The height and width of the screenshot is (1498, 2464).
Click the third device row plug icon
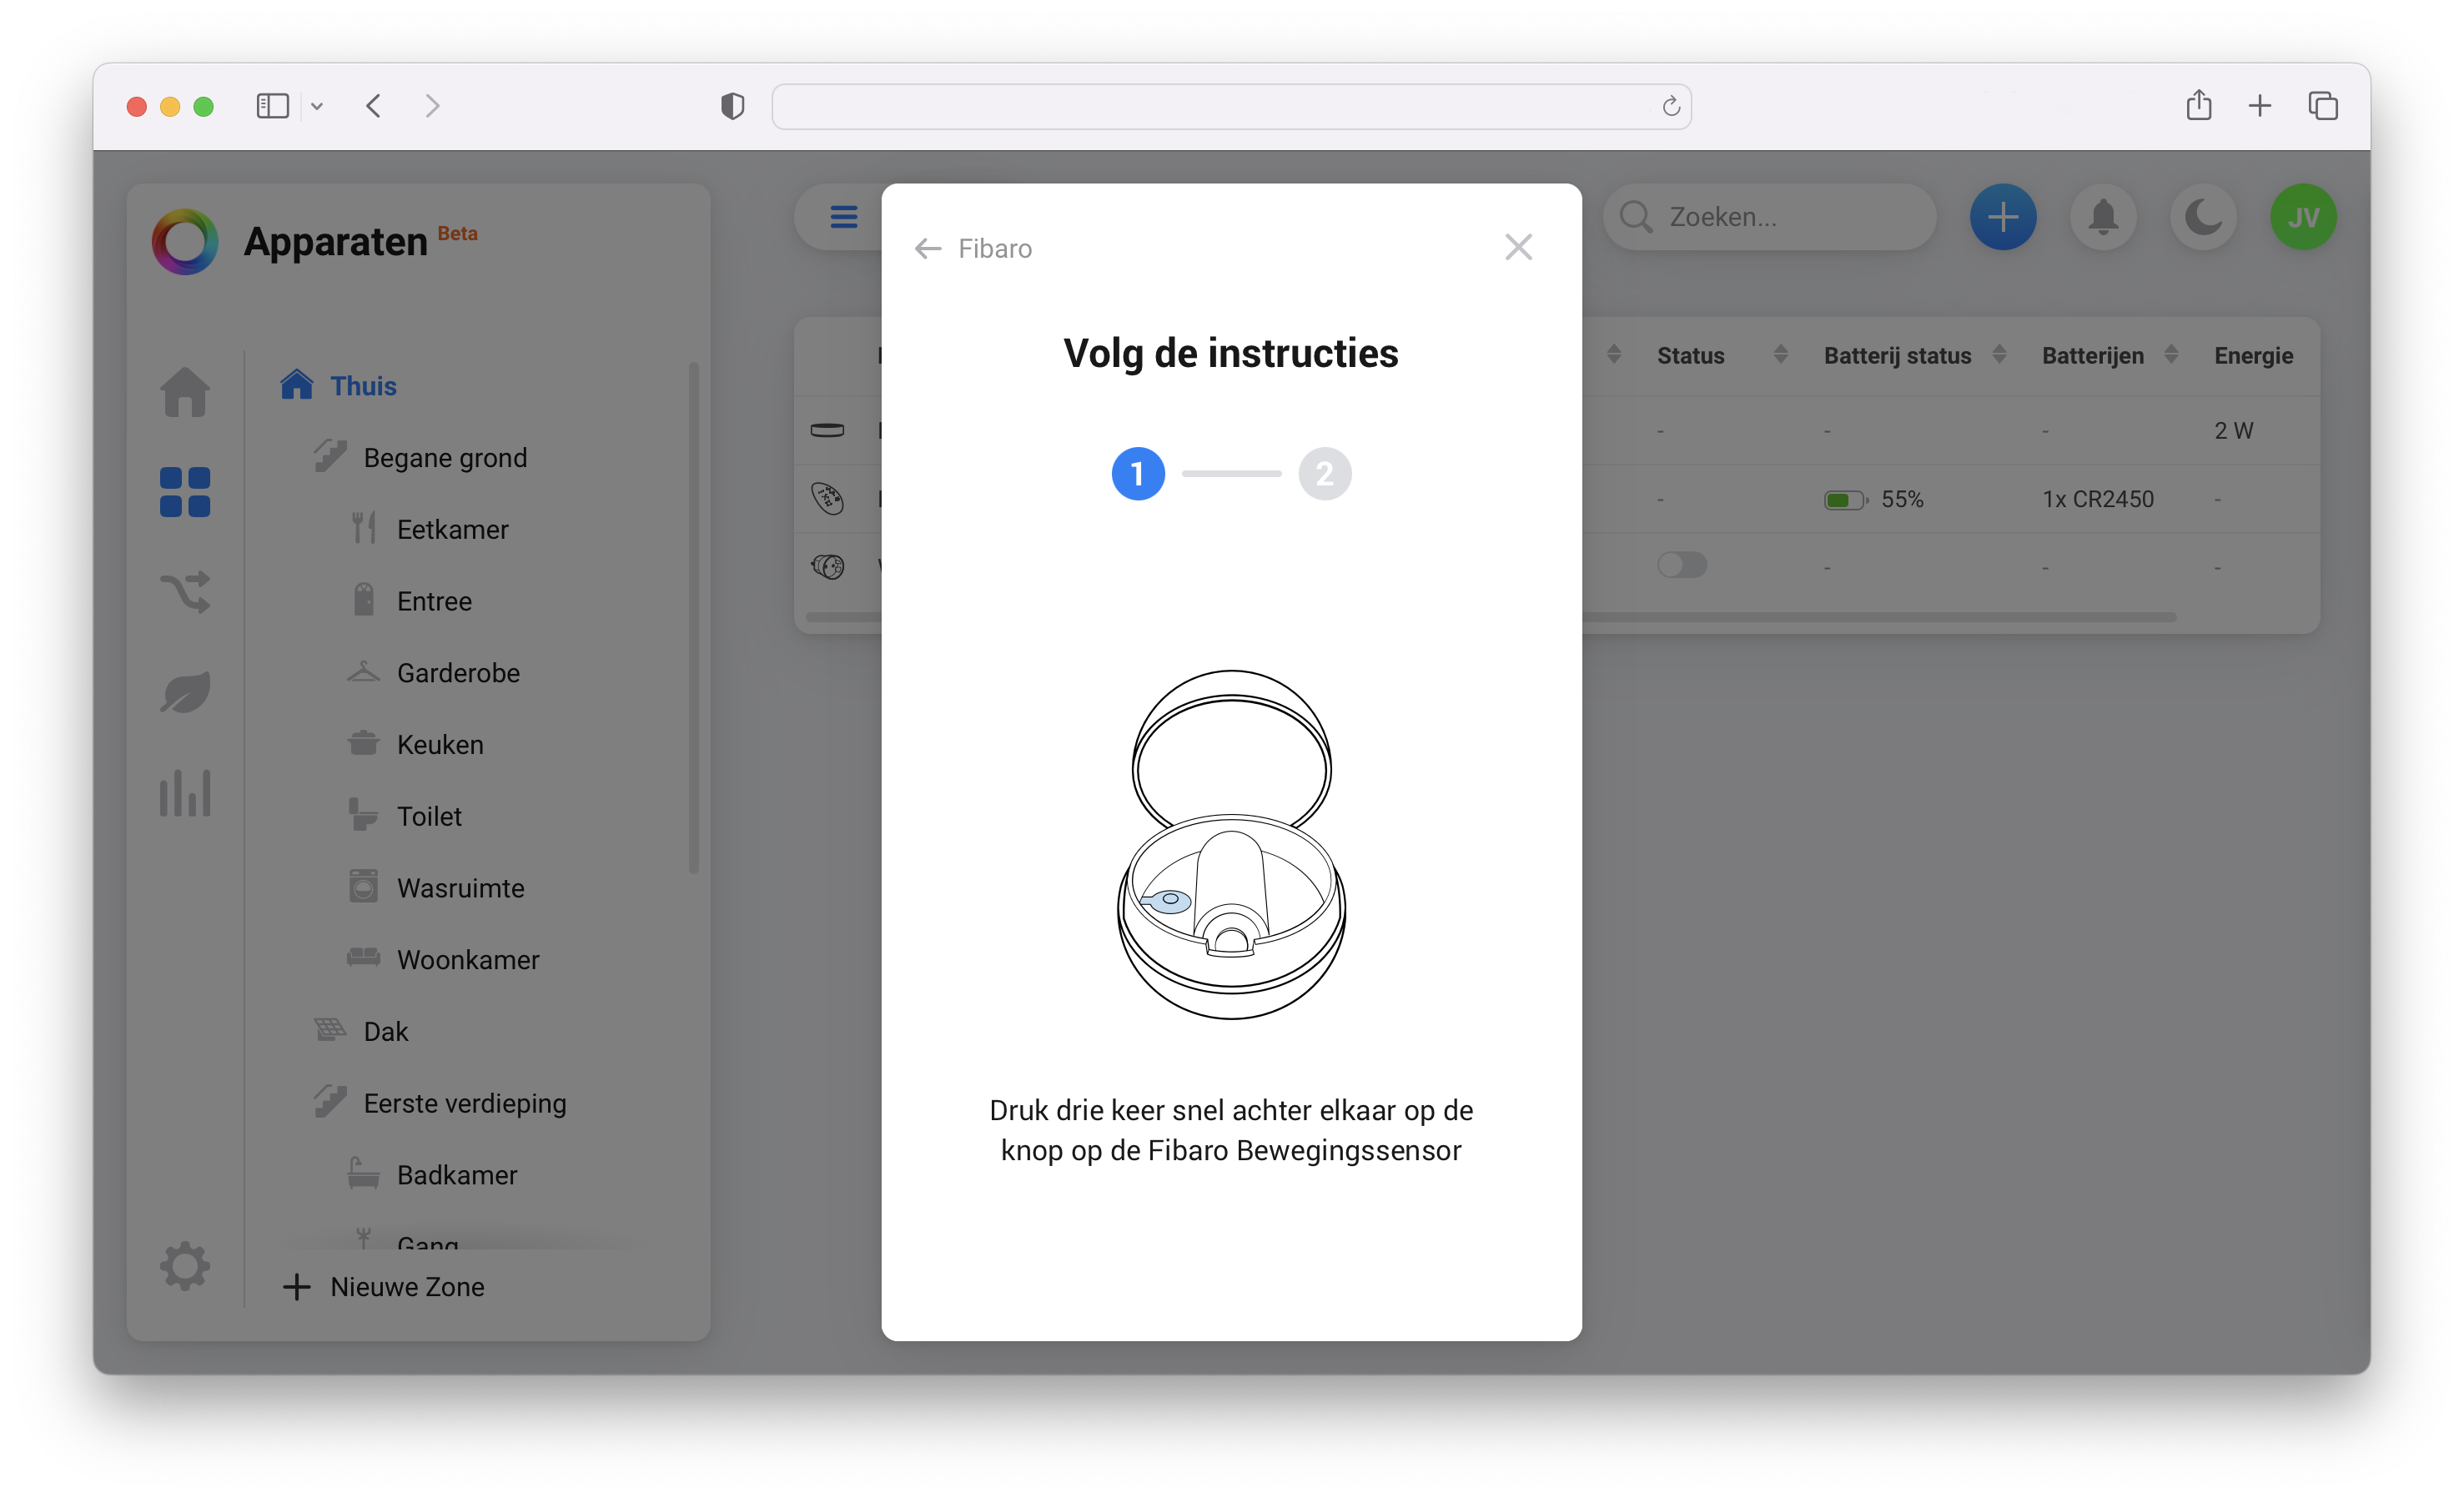pos(827,566)
